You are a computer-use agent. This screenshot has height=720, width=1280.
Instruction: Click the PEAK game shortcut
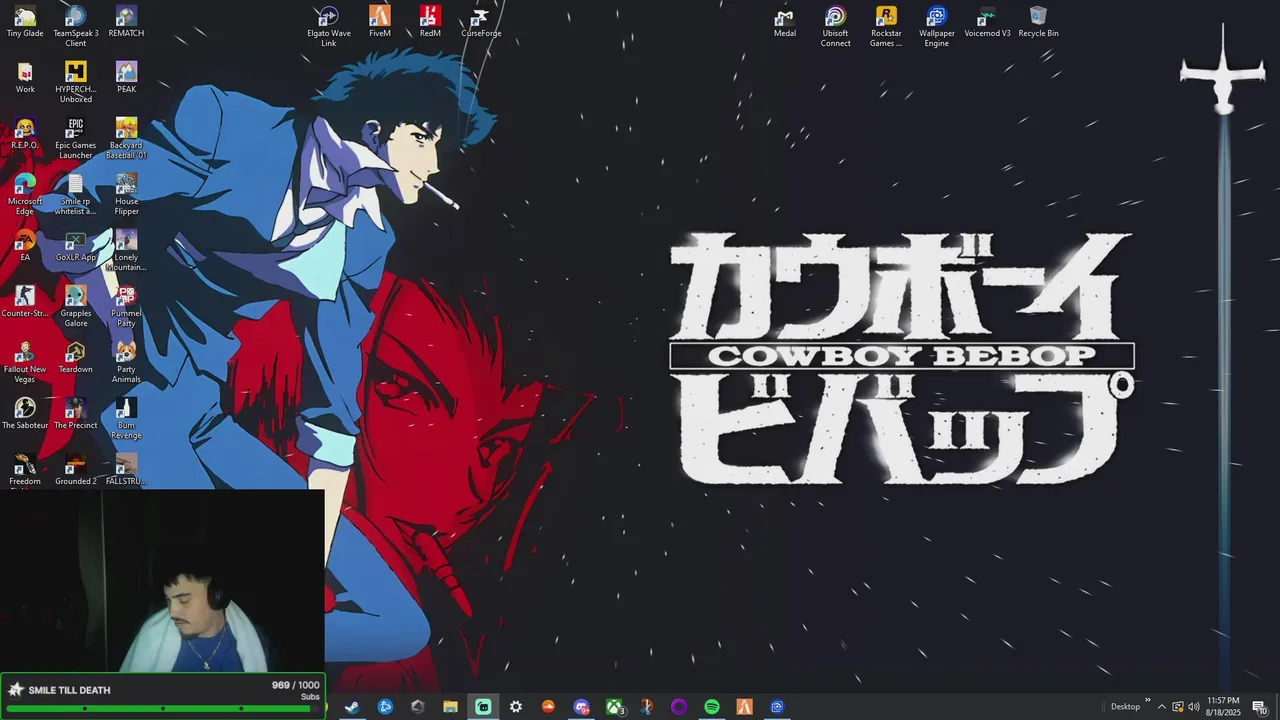[x=126, y=78]
